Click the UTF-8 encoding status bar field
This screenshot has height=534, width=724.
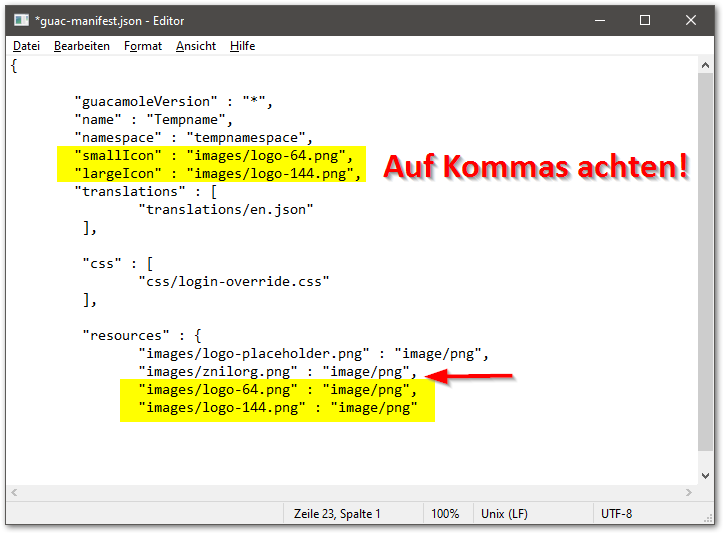[616, 514]
